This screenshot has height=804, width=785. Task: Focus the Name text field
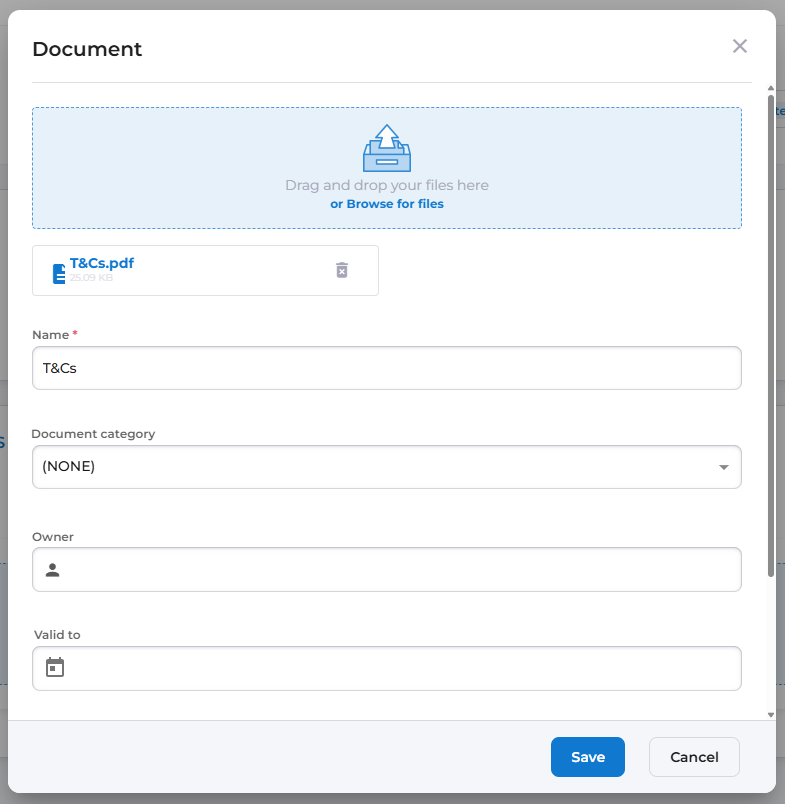click(387, 368)
